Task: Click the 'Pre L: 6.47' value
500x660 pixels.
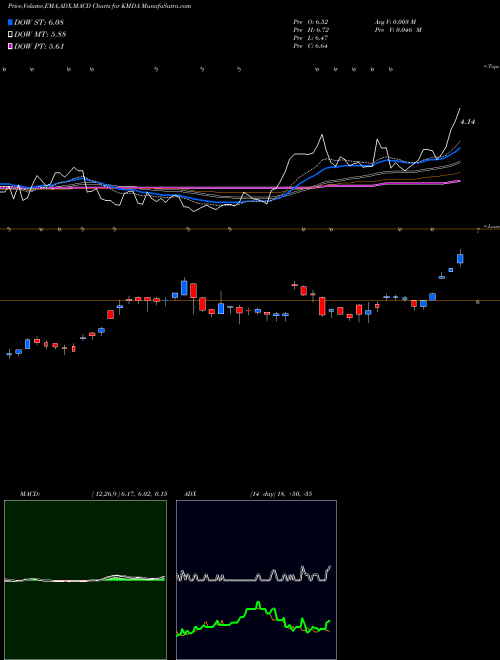Action: coord(311,38)
